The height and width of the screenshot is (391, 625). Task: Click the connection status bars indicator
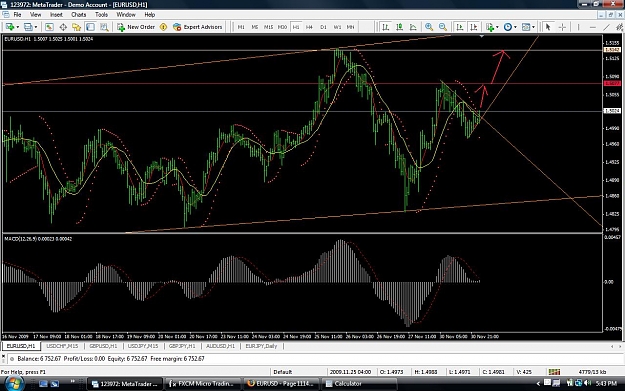[x=554, y=372]
